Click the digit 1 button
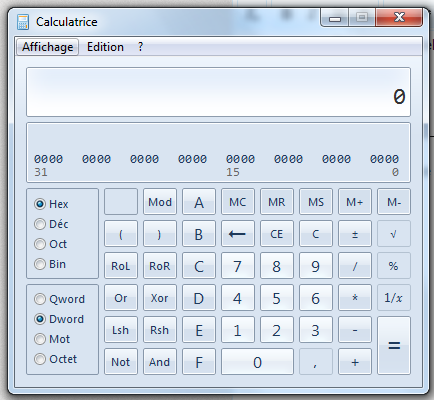Viewport: 434px width, 400px height. pos(238,330)
